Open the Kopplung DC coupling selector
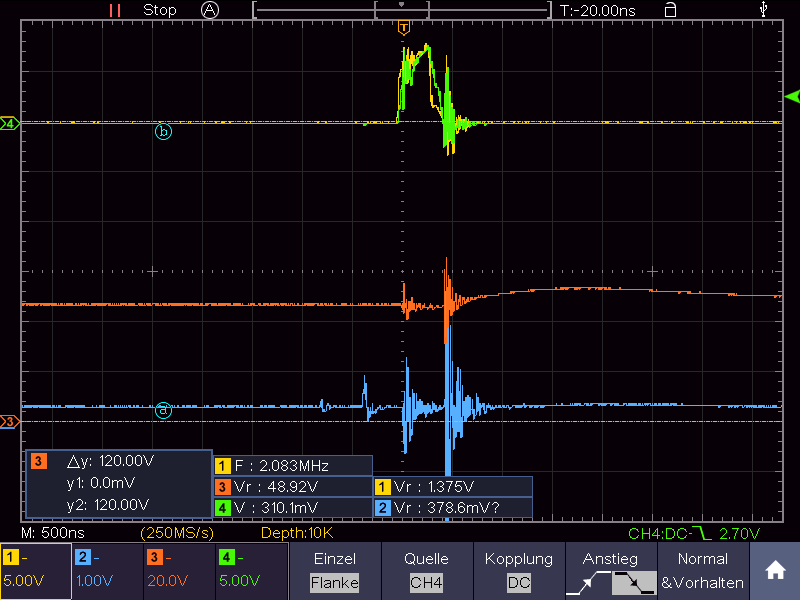800x600 pixels. [519, 570]
